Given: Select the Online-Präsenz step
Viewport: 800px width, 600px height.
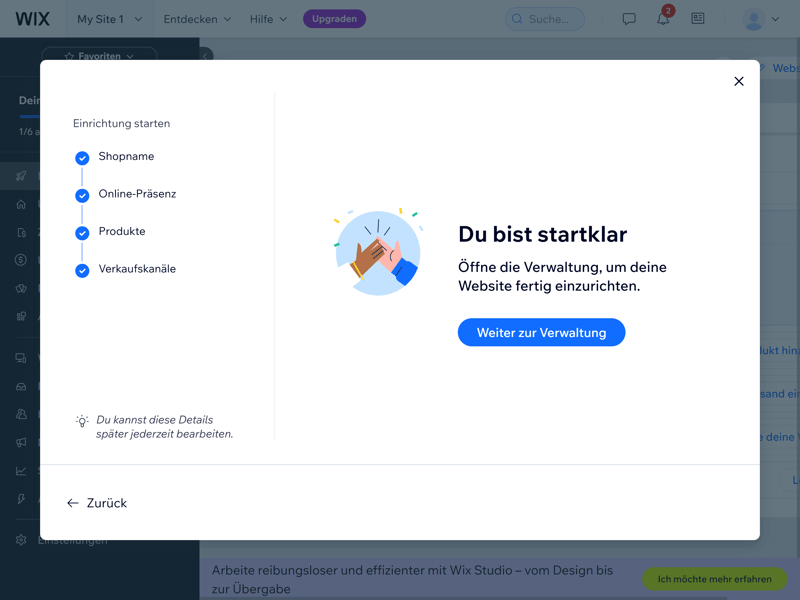Looking at the screenshot, I should click(x=137, y=194).
